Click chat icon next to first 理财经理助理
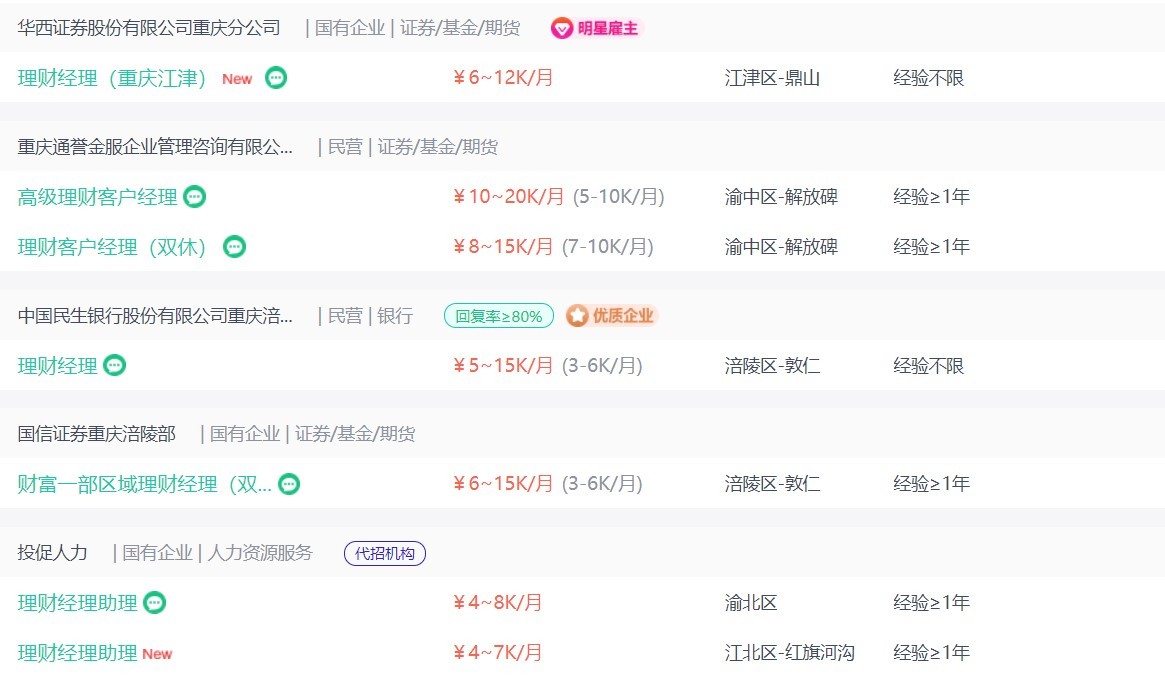 tap(155, 602)
